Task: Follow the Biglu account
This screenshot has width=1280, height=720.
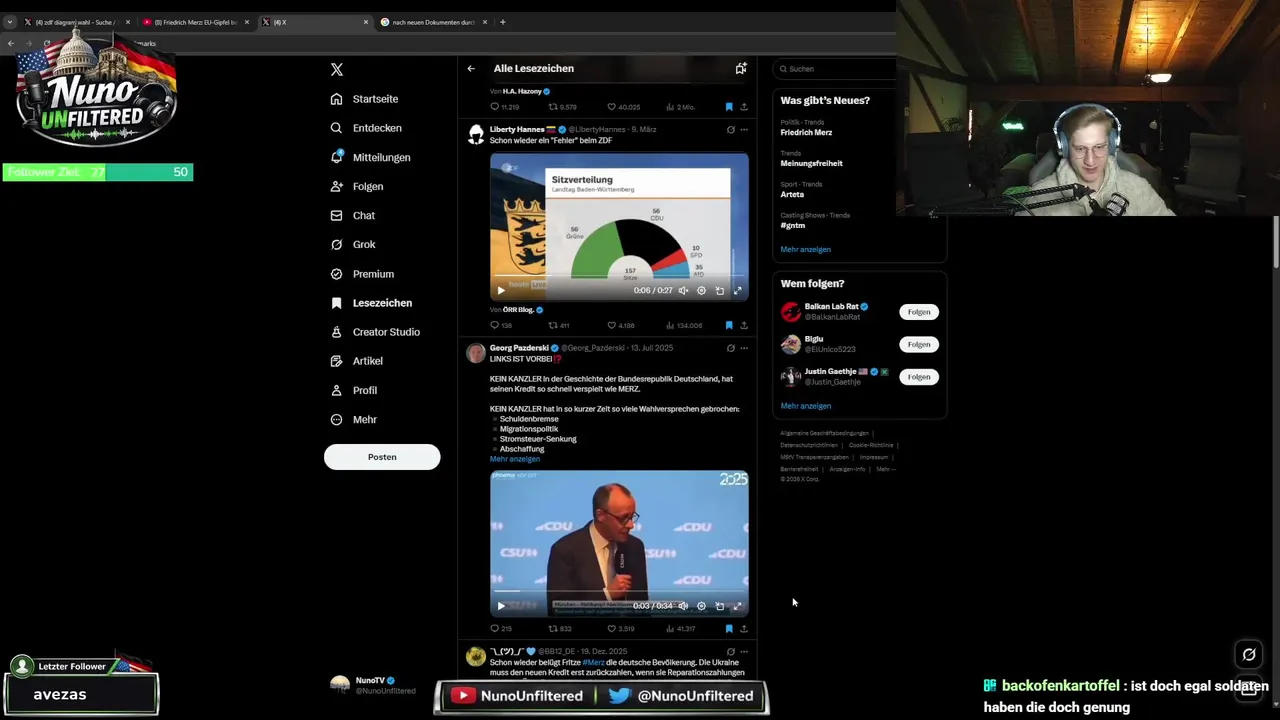Action: point(919,344)
